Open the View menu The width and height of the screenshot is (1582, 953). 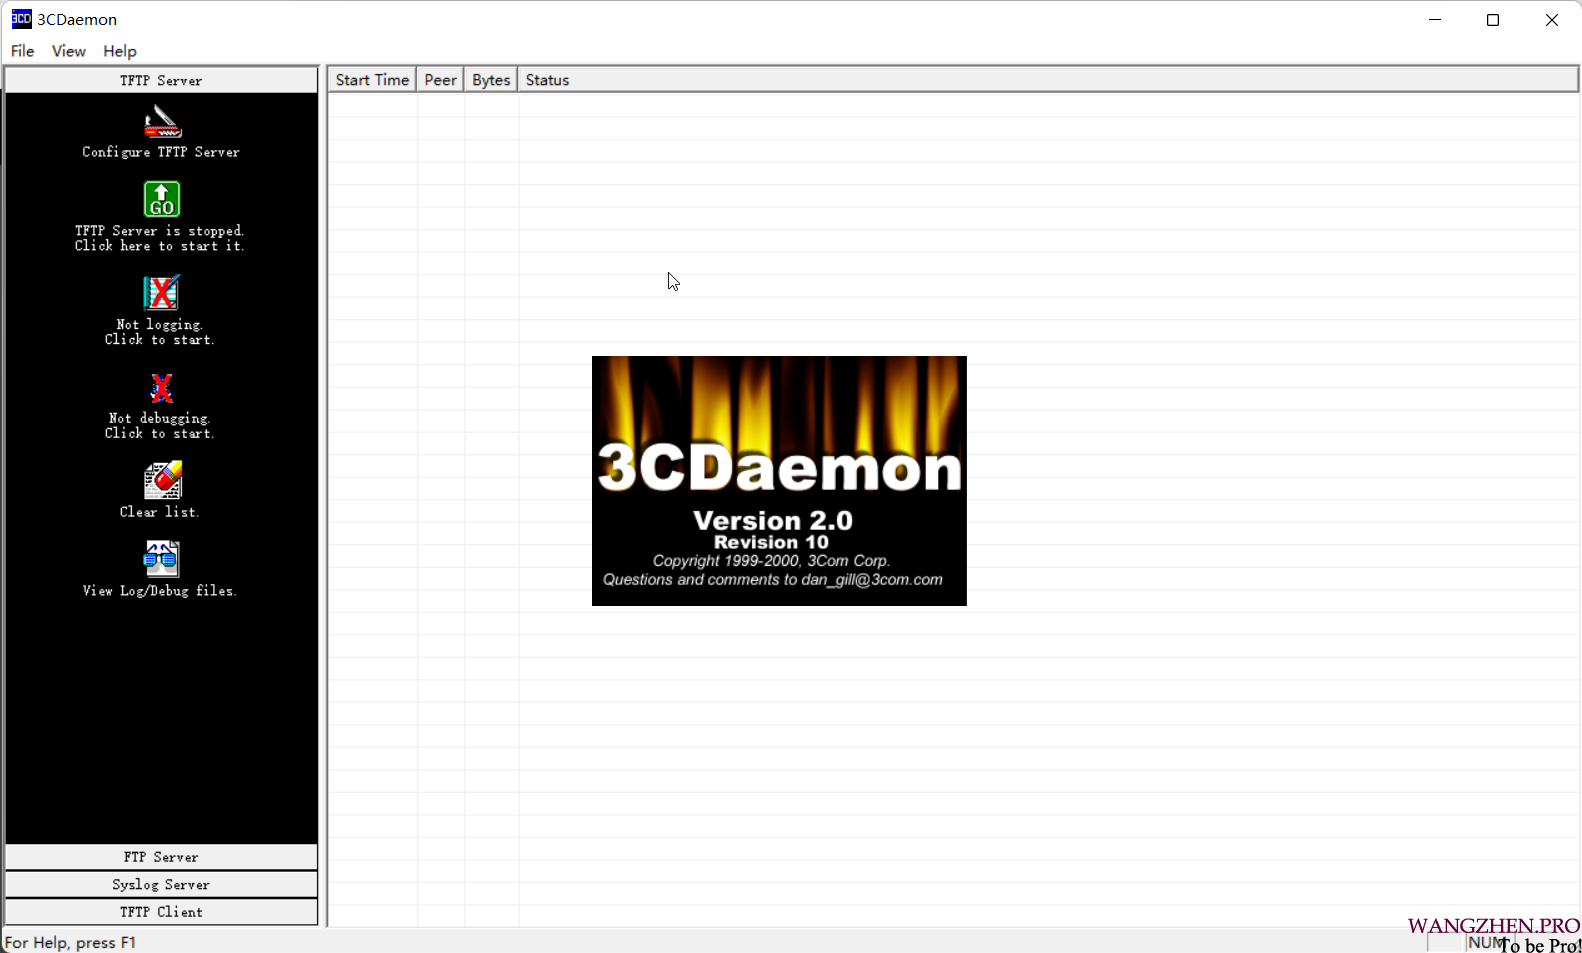(68, 51)
